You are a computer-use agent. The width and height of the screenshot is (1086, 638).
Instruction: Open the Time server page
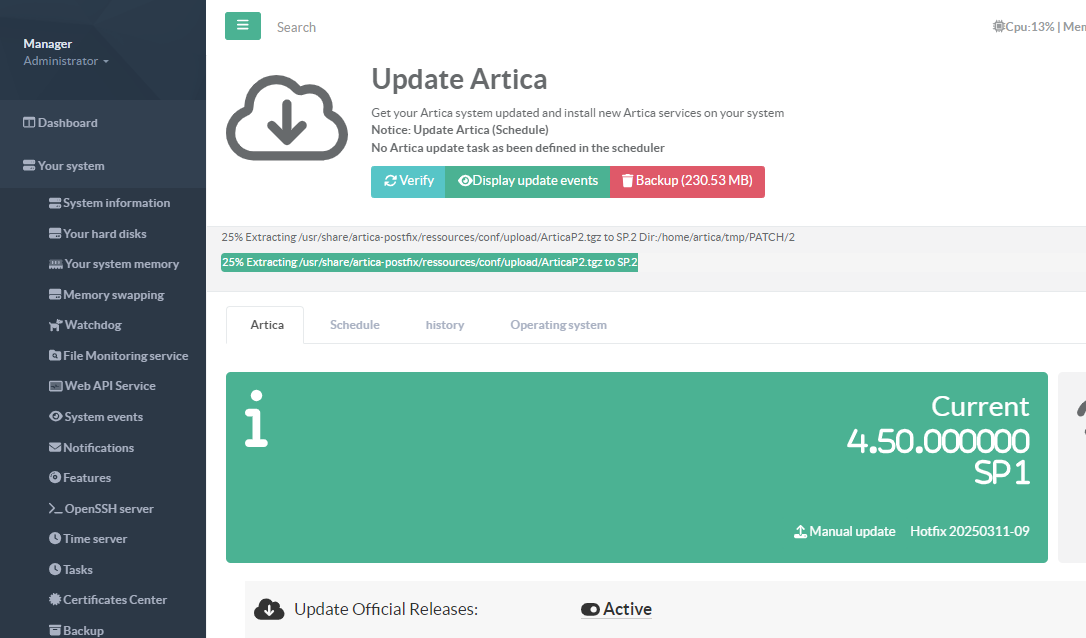tap(95, 539)
